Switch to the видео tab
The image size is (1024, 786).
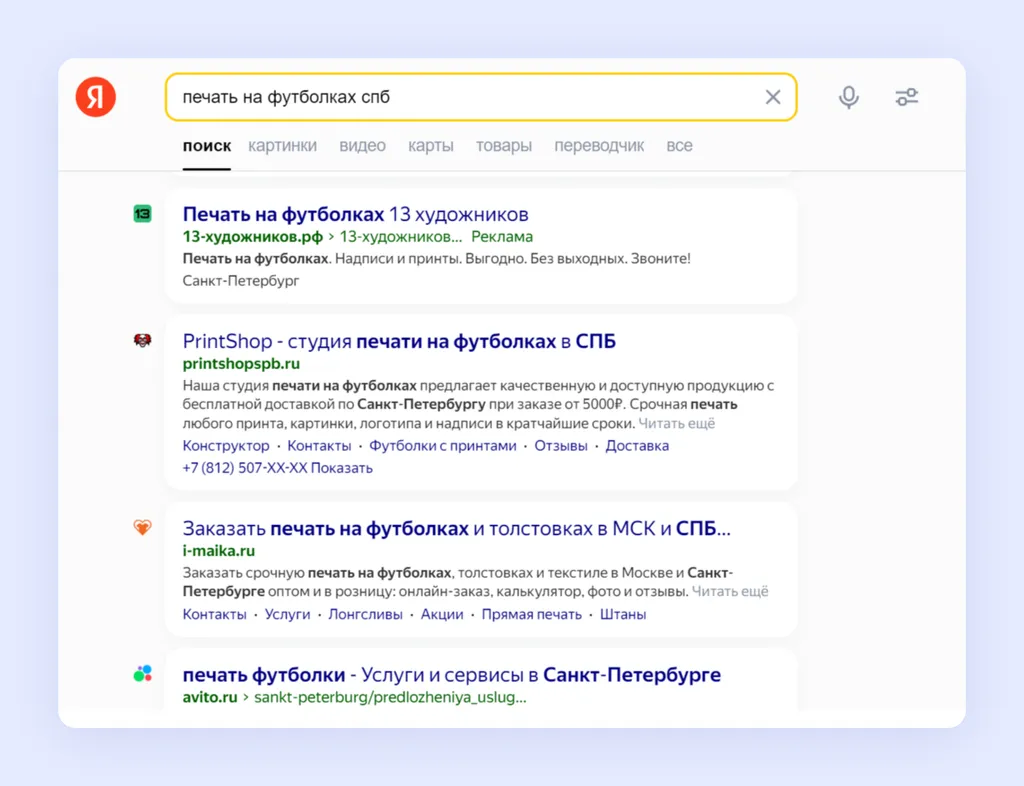tap(362, 146)
